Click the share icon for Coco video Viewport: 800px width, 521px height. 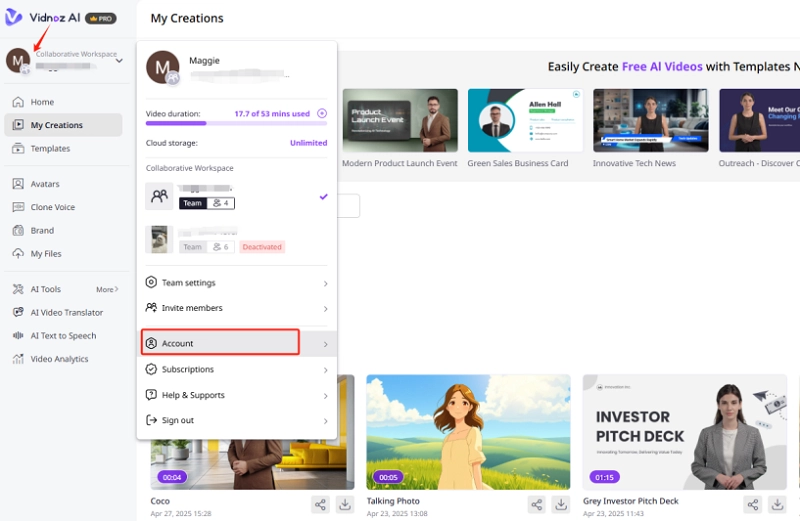pyautogui.click(x=320, y=505)
